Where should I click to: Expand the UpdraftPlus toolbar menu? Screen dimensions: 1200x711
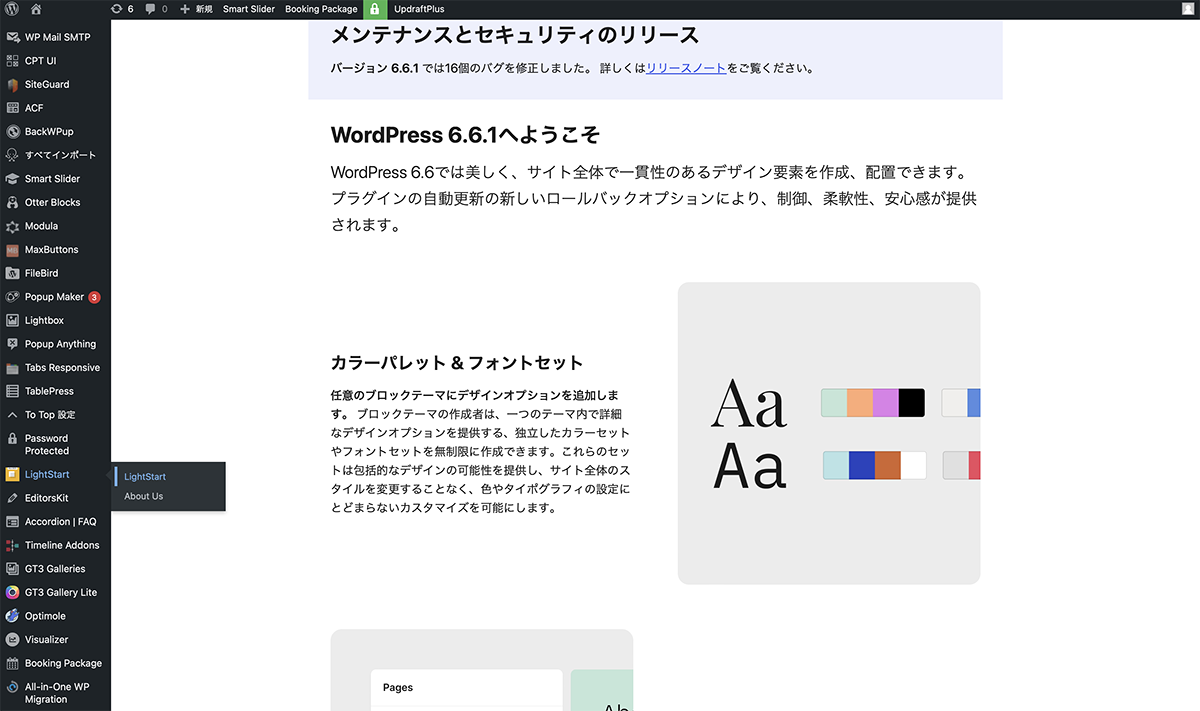pyautogui.click(x=419, y=9)
